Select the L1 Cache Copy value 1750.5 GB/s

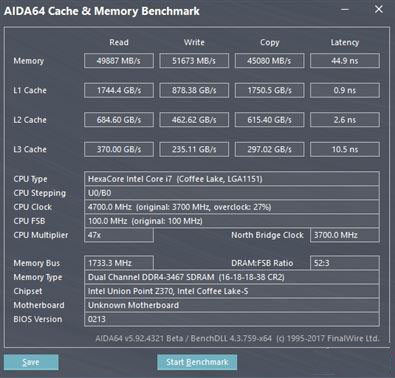coord(269,90)
